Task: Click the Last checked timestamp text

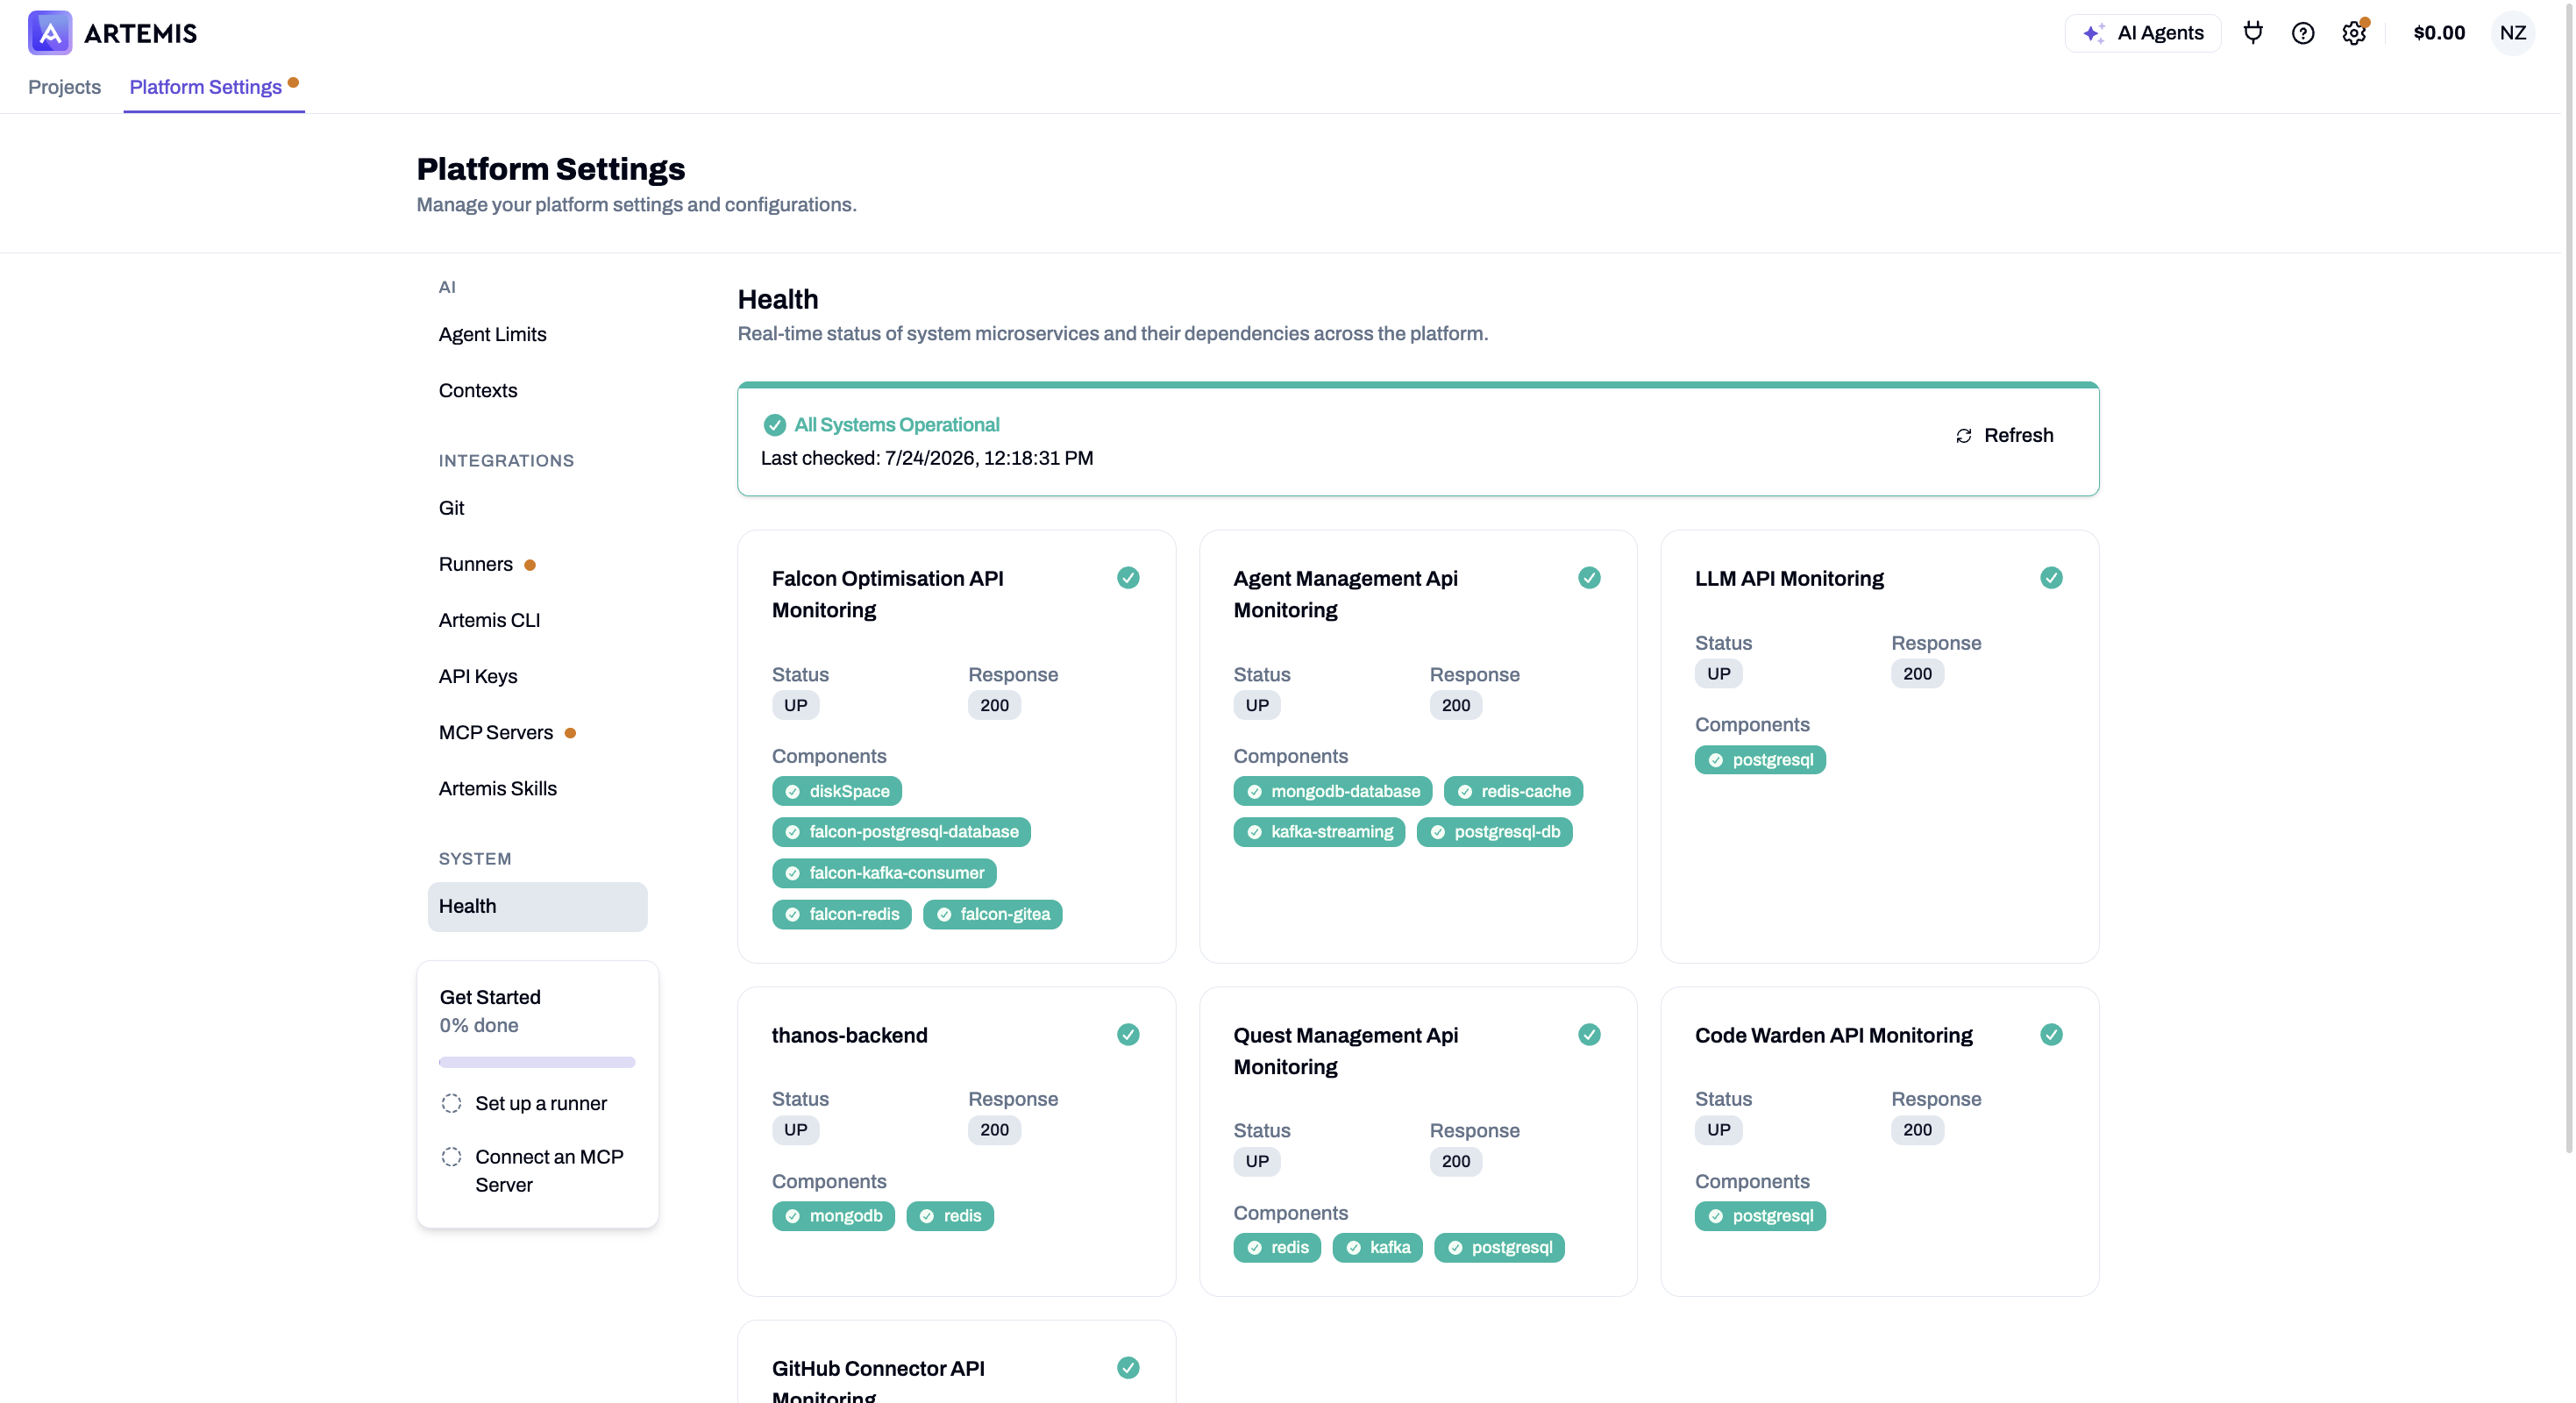Action: tap(927, 458)
